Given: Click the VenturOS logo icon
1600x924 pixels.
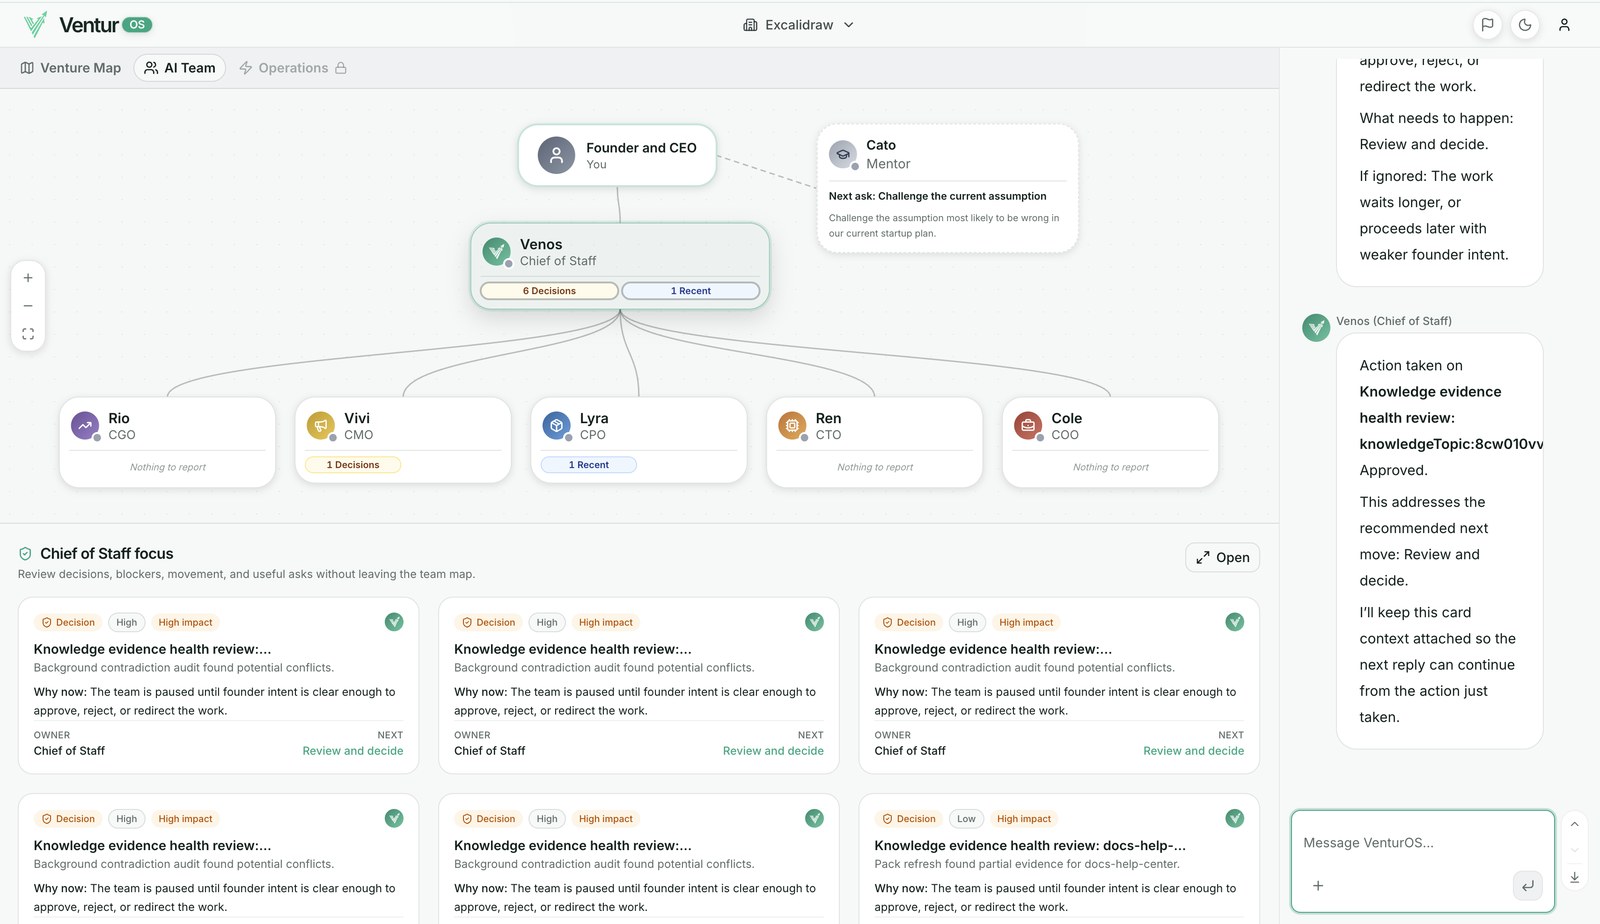Looking at the screenshot, I should point(35,24).
